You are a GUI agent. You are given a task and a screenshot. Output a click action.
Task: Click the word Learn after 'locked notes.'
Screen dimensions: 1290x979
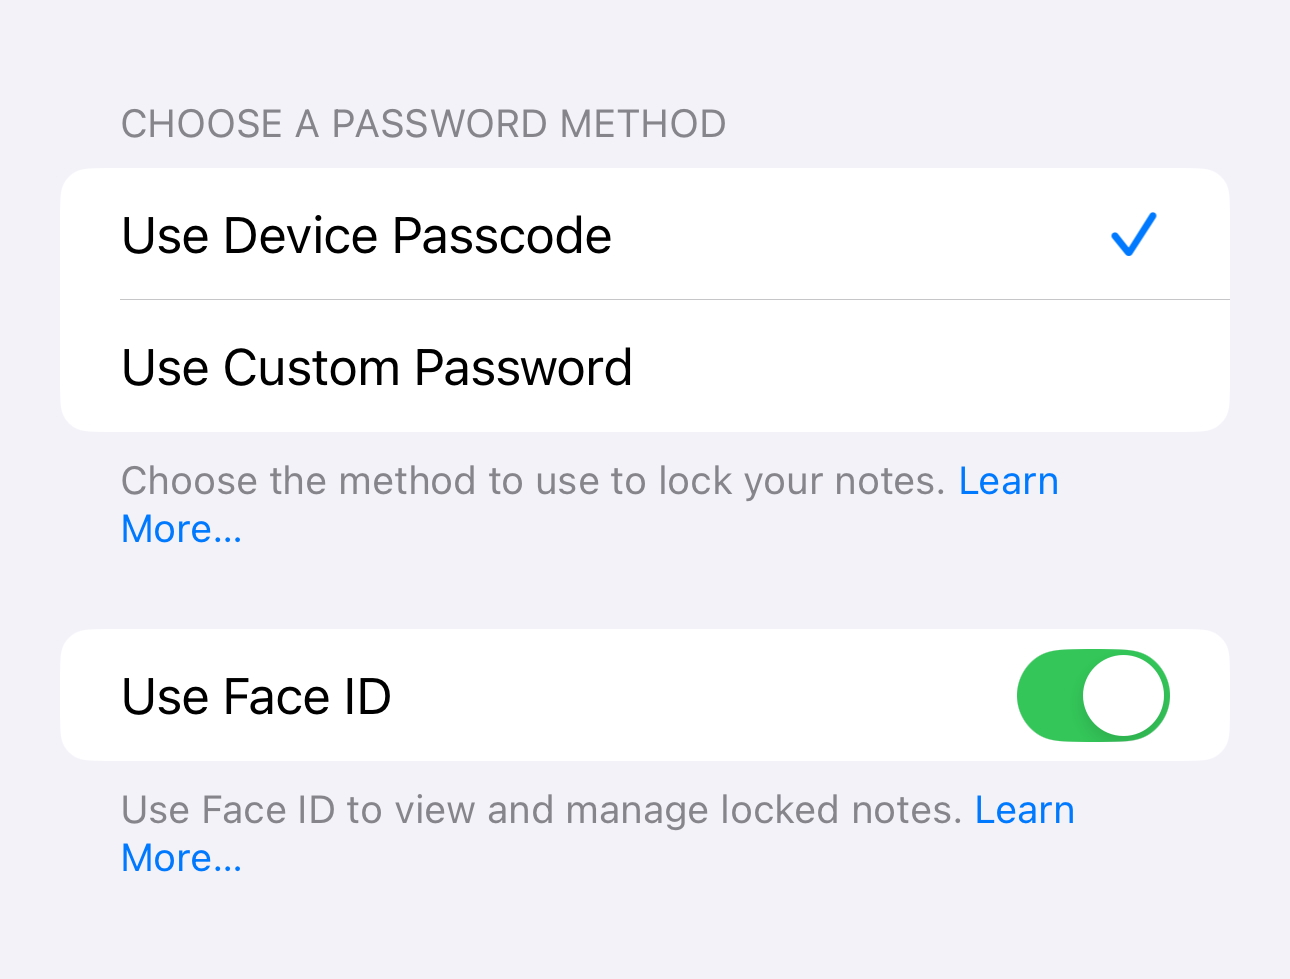pos(1024,811)
